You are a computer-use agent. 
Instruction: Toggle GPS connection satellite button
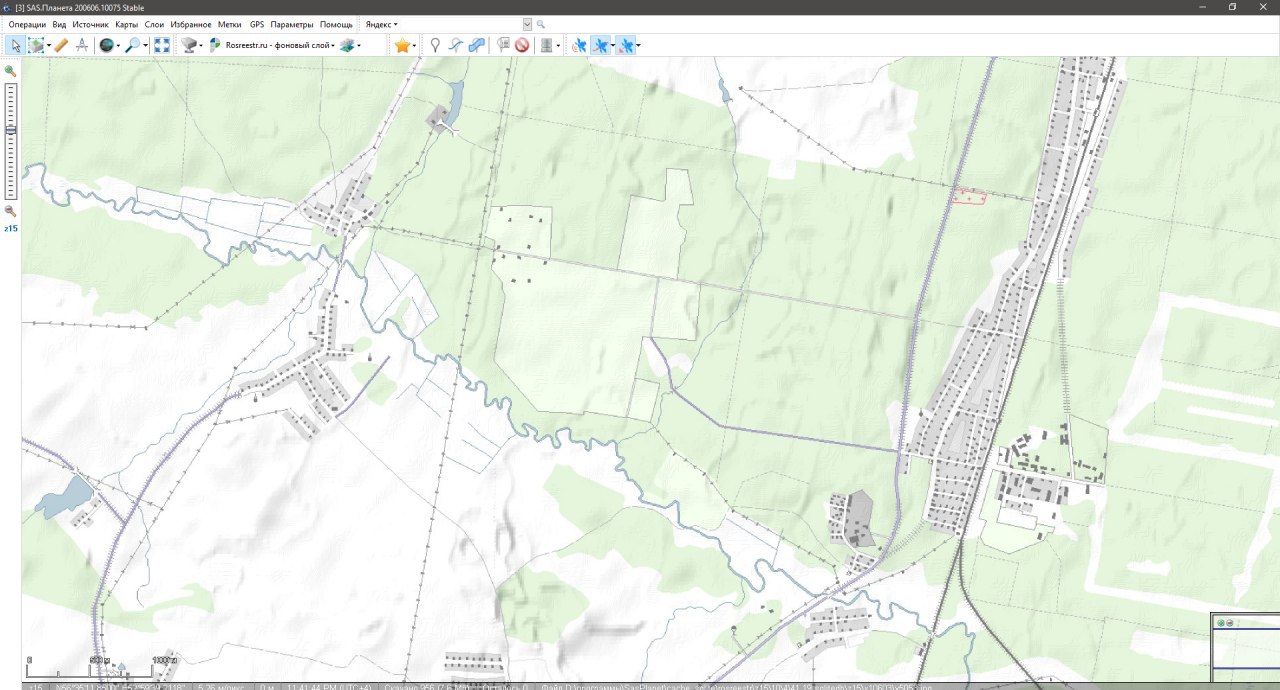[578, 45]
